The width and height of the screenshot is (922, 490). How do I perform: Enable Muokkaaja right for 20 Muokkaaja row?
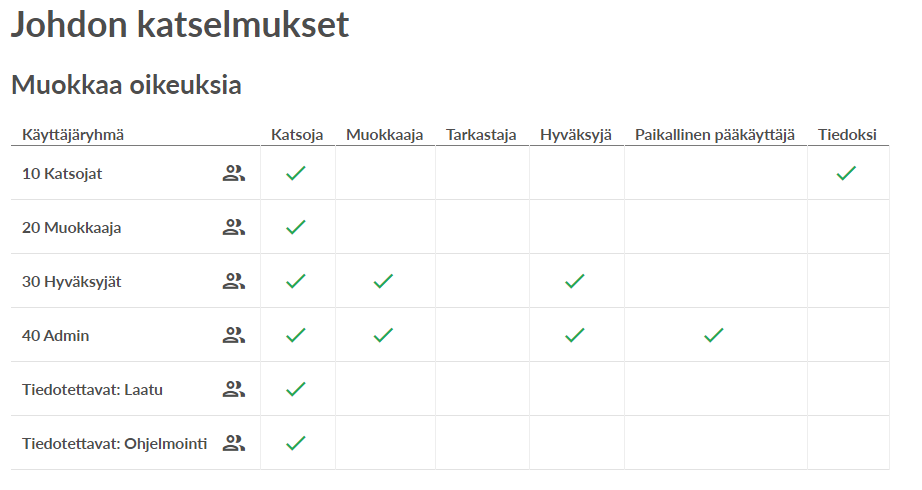coord(385,228)
